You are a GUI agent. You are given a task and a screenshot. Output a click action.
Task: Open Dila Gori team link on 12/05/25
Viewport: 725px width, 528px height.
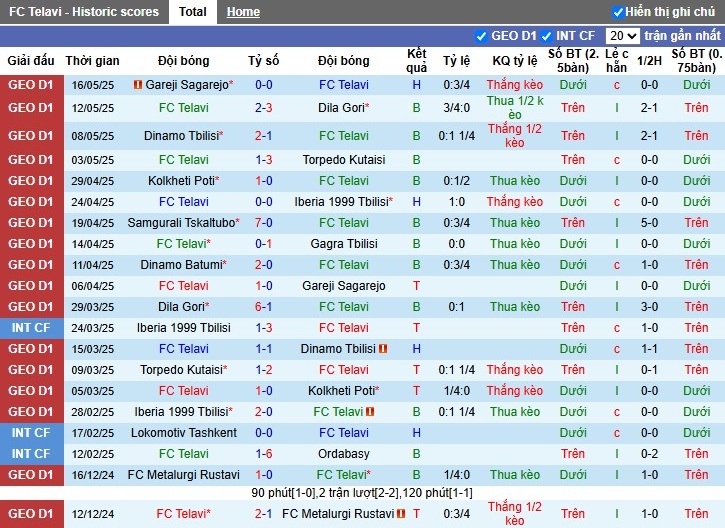pos(341,108)
